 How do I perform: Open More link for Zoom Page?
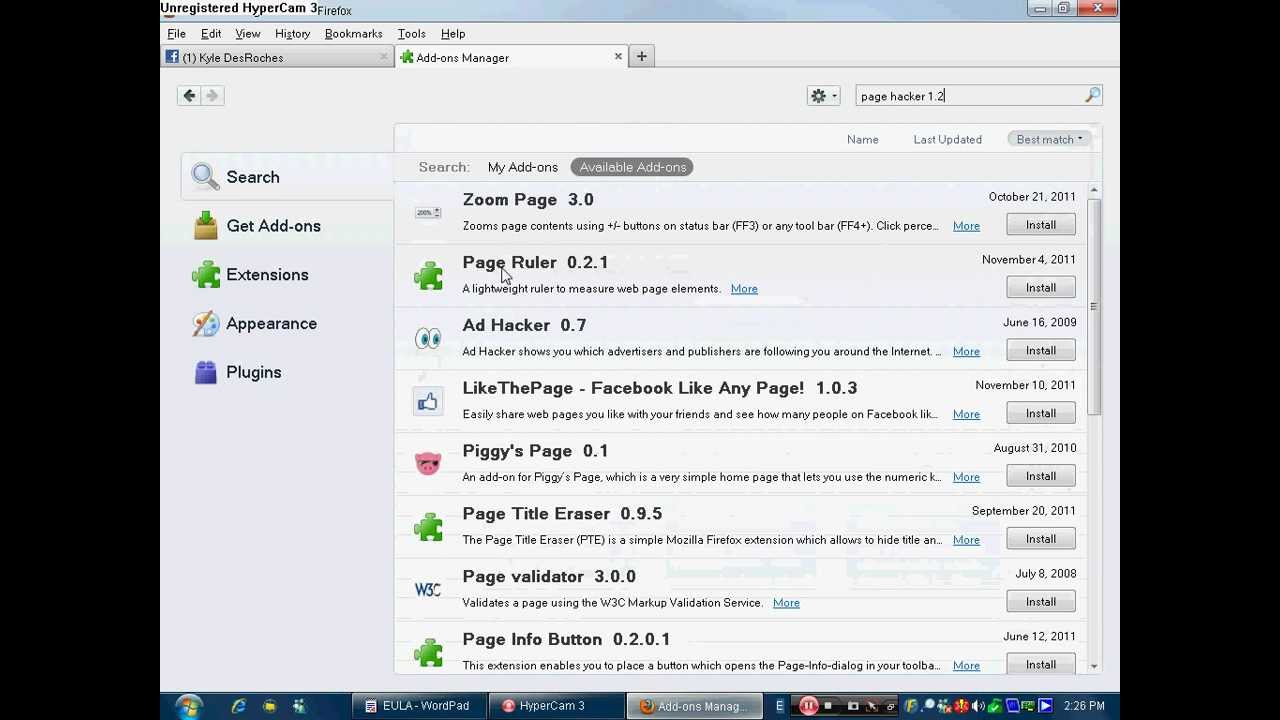coord(966,226)
